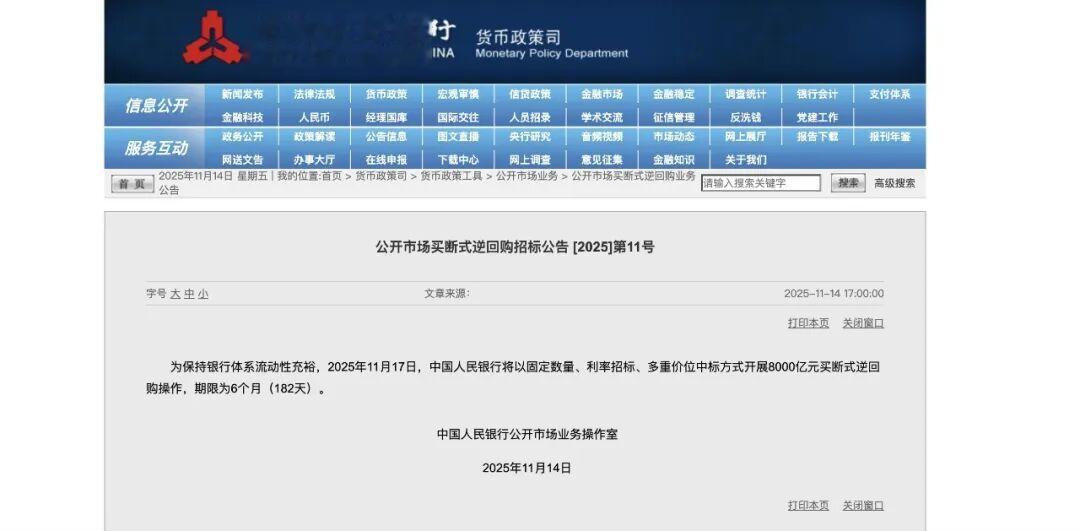Click the 服务互动 category heading
The width and height of the screenshot is (1080, 531).
pyautogui.click(x=156, y=148)
